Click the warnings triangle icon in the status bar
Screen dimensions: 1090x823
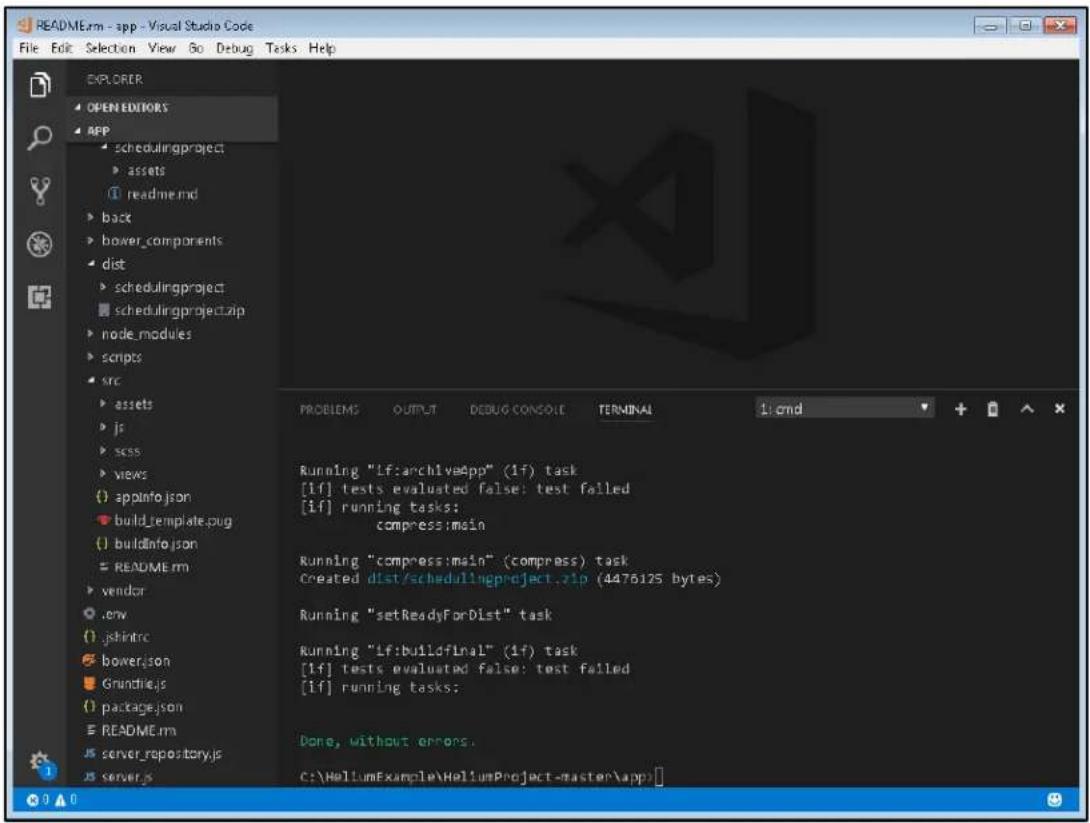pyautogui.click(x=60, y=800)
